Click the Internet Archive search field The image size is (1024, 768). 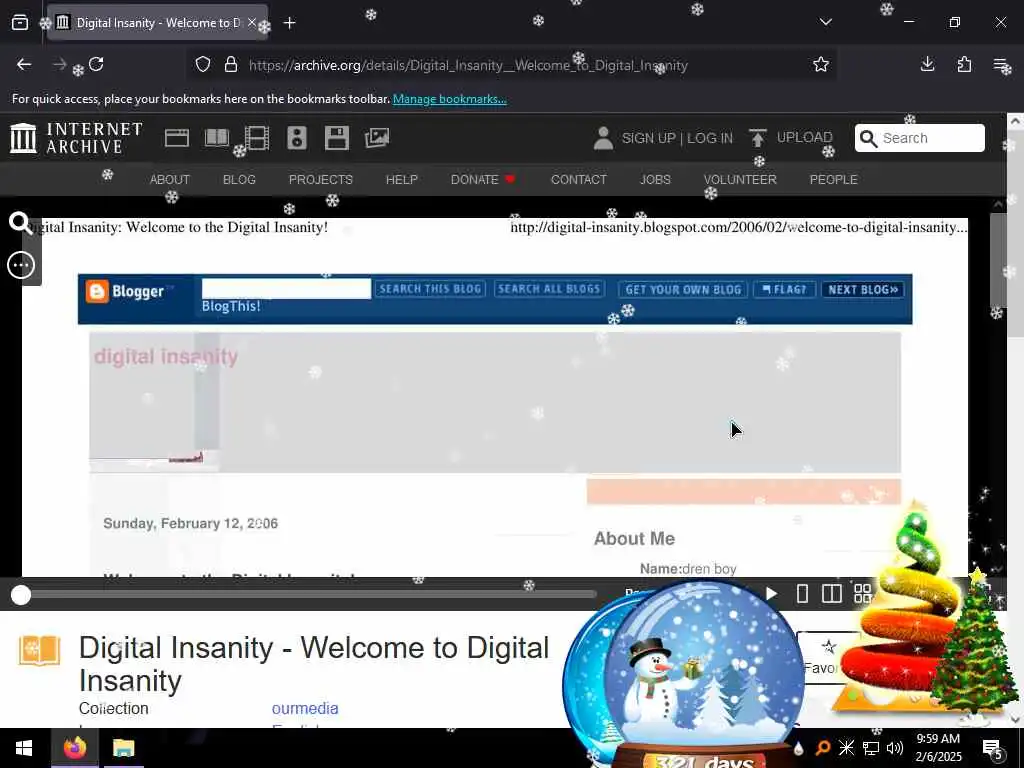click(920, 138)
